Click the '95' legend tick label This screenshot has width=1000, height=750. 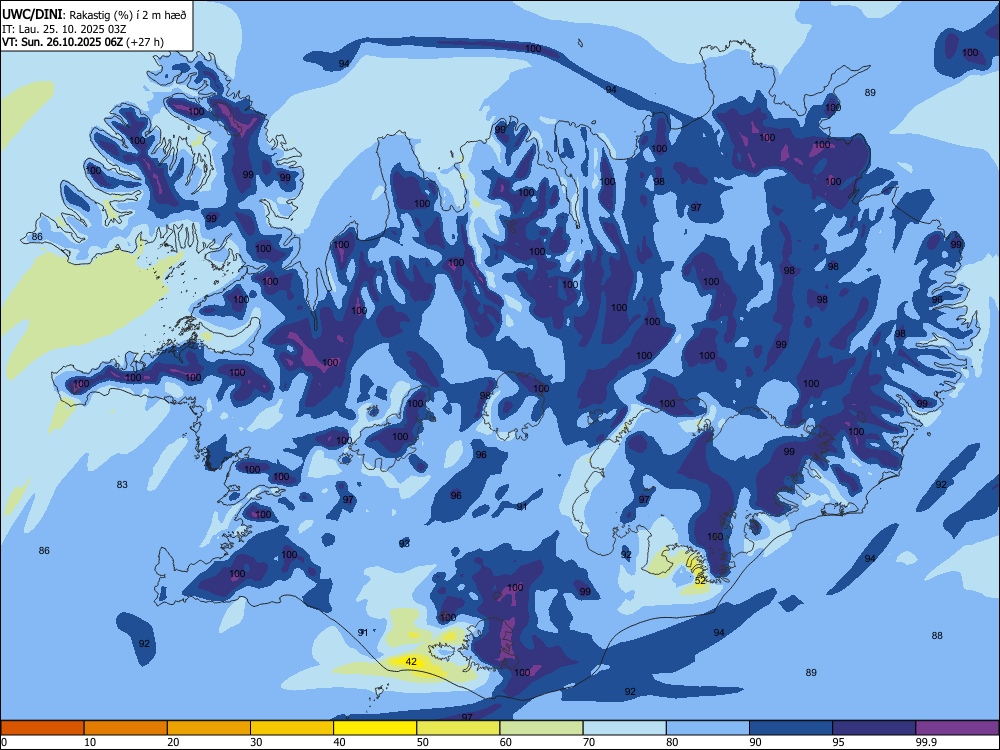tap(838, 742)
